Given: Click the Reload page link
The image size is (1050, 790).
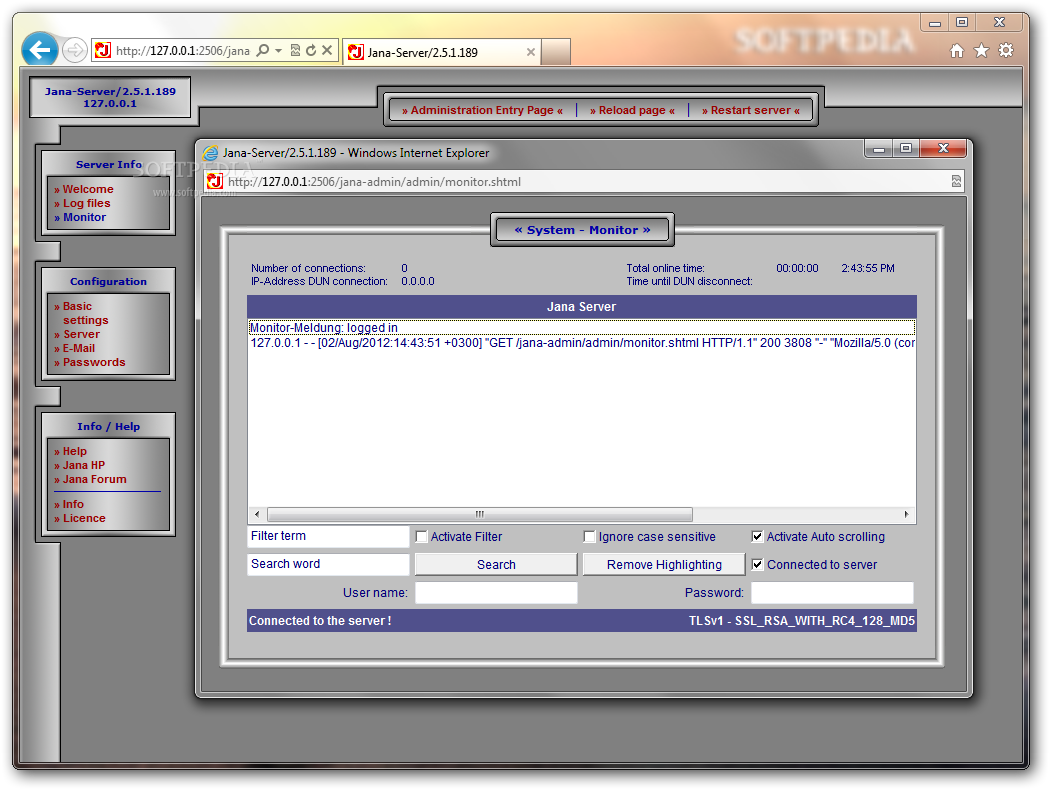Looking at the screenshot, I should click(x=632, y=110).
